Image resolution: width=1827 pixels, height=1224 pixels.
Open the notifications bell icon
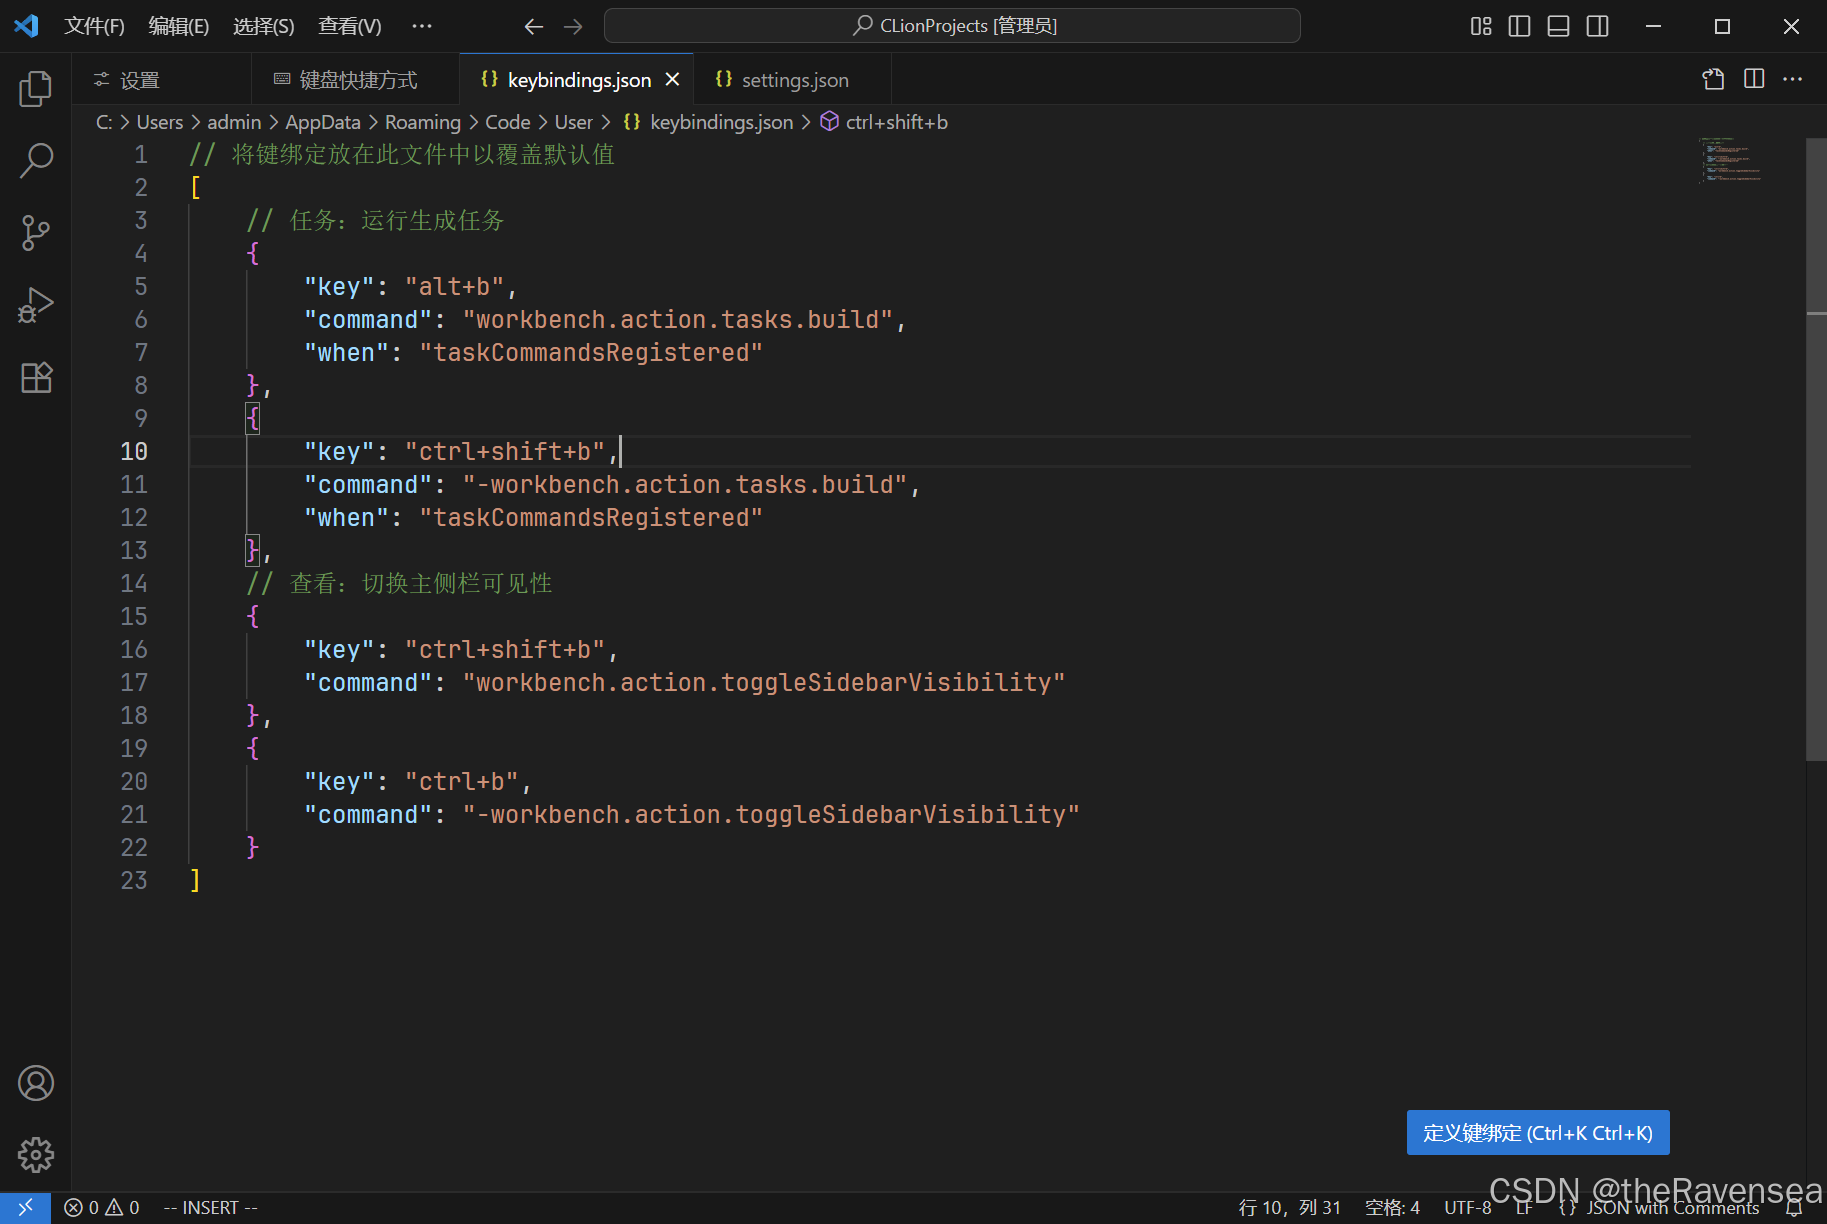point(1794,1208)
